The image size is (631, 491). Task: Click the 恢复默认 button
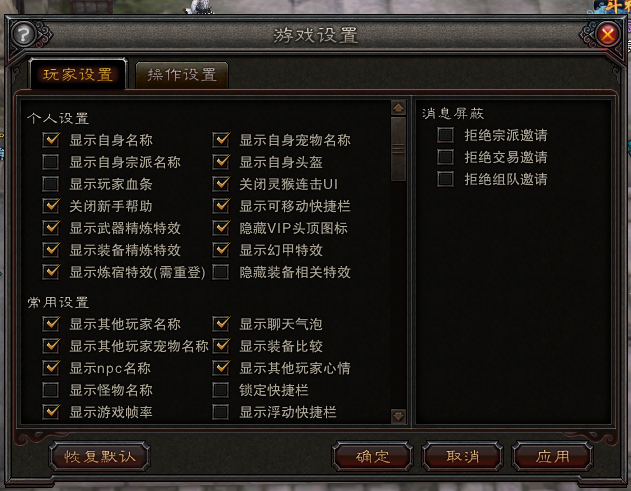99,456
